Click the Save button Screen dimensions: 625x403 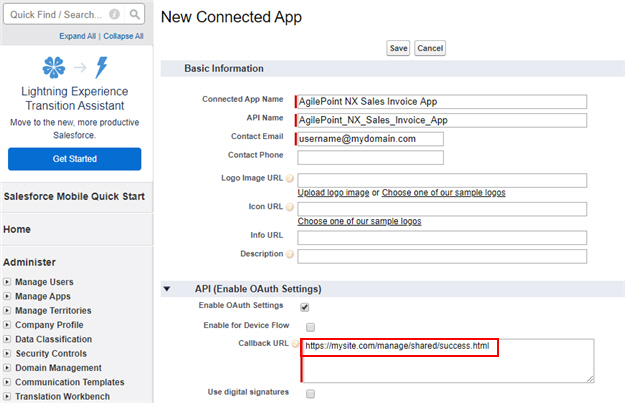tap(398, 48)
